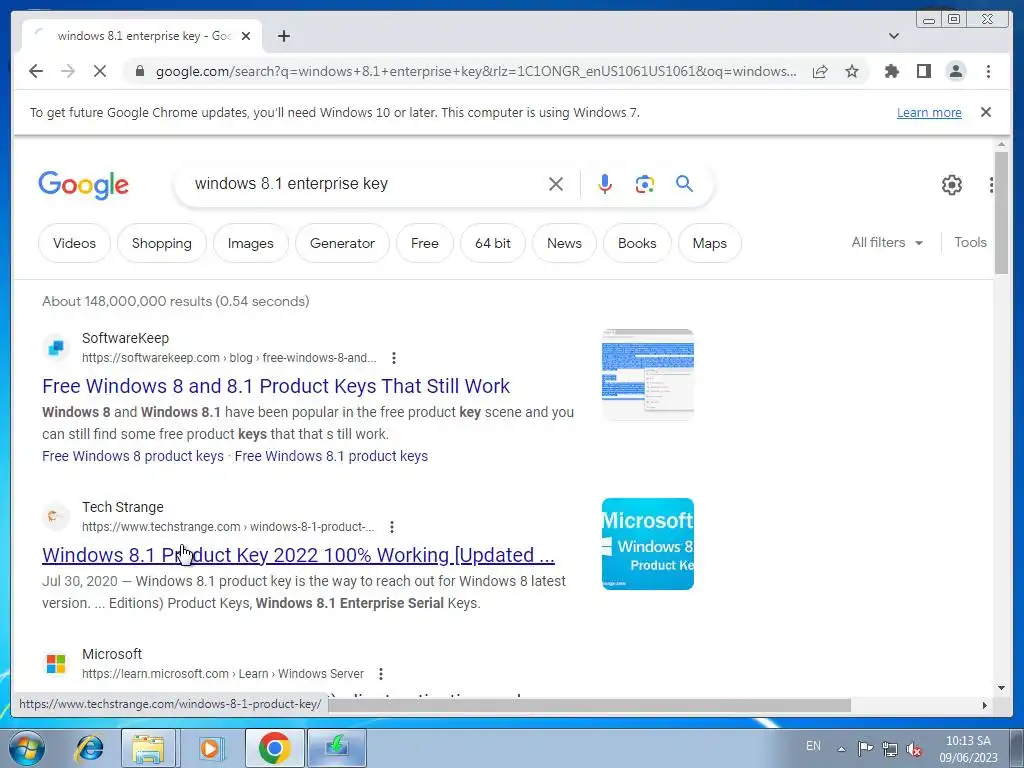The image size is (1024, 768).
Task: Select the 64 bit filter chip
Action: pyautogui.click(x=493, y=243)
